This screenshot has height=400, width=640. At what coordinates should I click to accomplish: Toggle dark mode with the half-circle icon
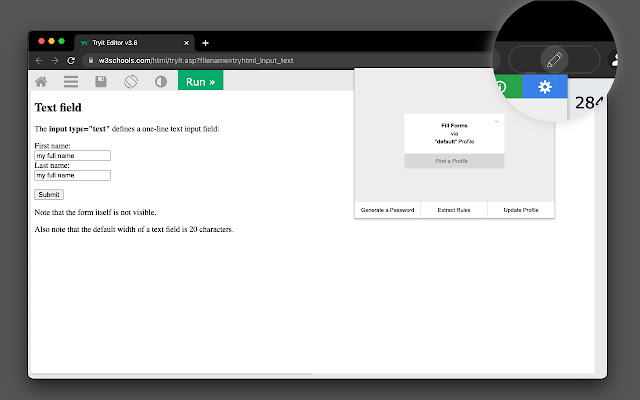coord(161,82)
